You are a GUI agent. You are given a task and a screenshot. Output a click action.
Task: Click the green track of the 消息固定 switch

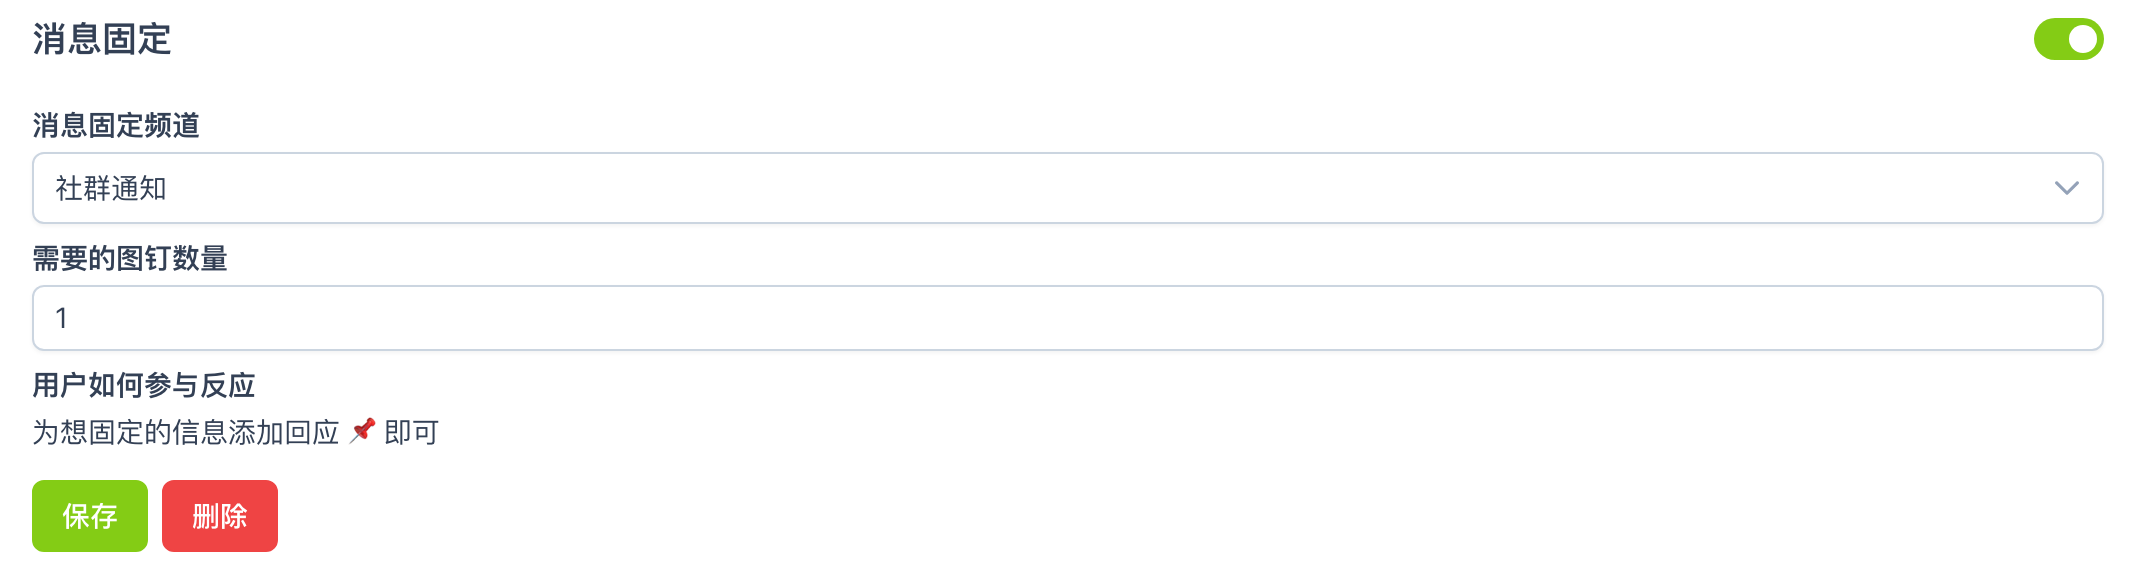(x=2050, y=39)
